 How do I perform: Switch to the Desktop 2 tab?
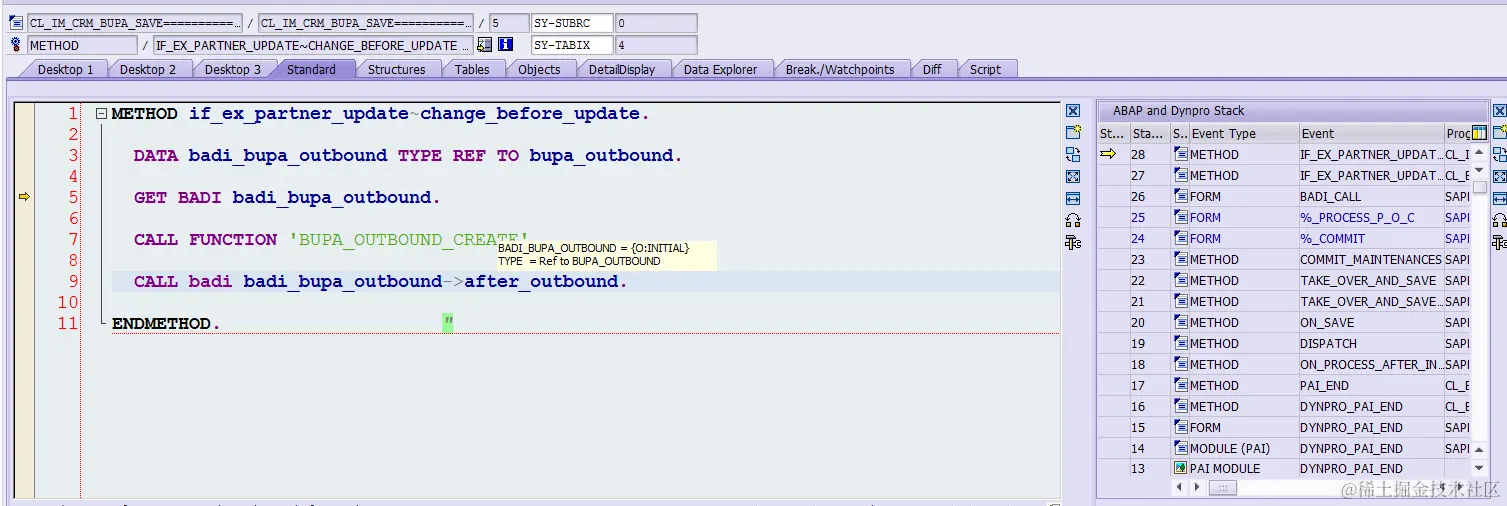point(148,69)
